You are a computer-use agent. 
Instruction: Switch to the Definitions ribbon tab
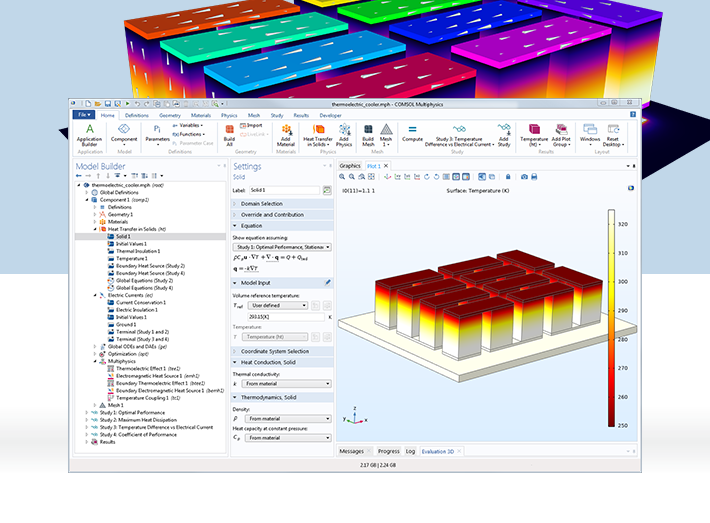click(x=137, y=115)
